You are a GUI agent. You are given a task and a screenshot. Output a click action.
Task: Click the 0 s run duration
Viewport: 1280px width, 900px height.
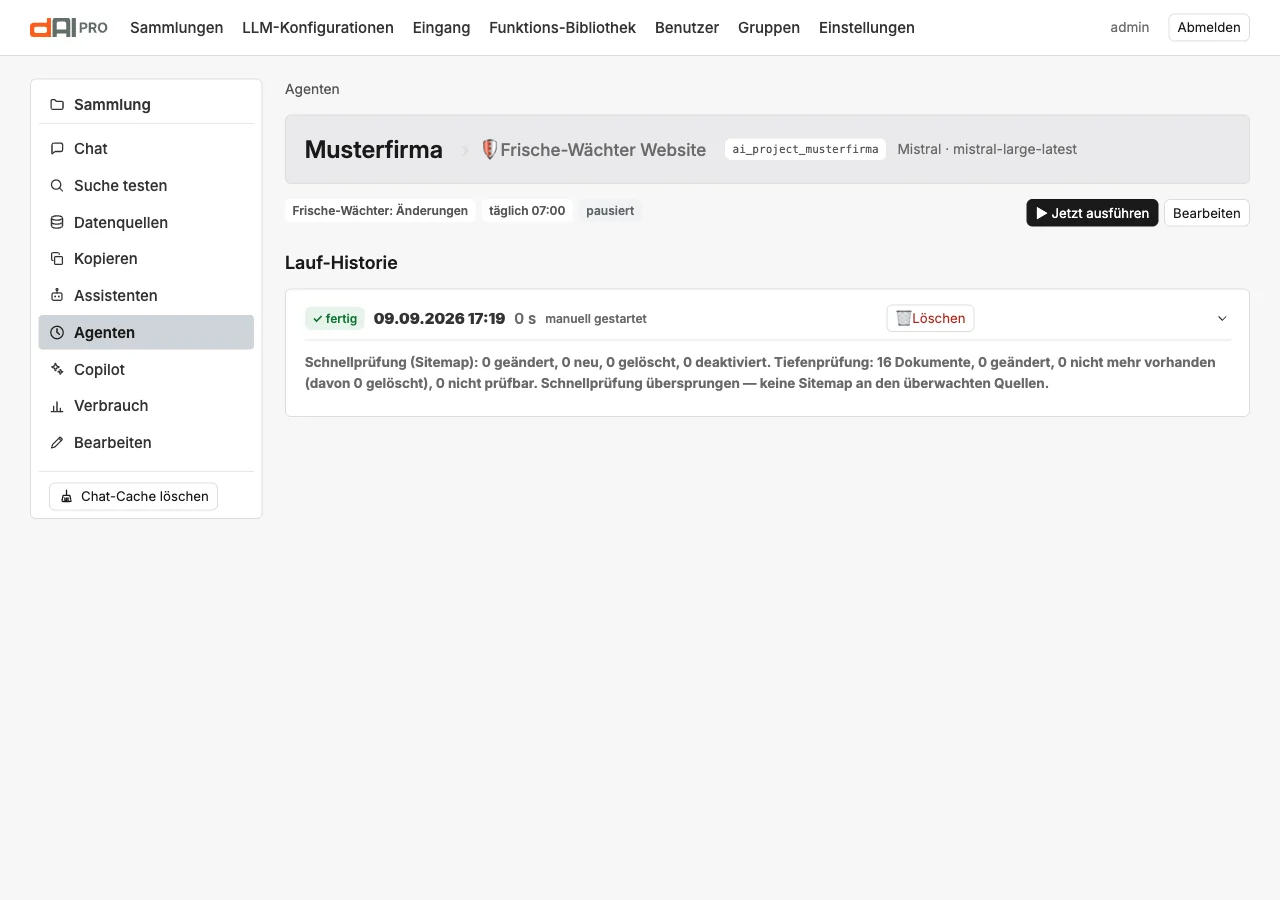coord(525,319)
